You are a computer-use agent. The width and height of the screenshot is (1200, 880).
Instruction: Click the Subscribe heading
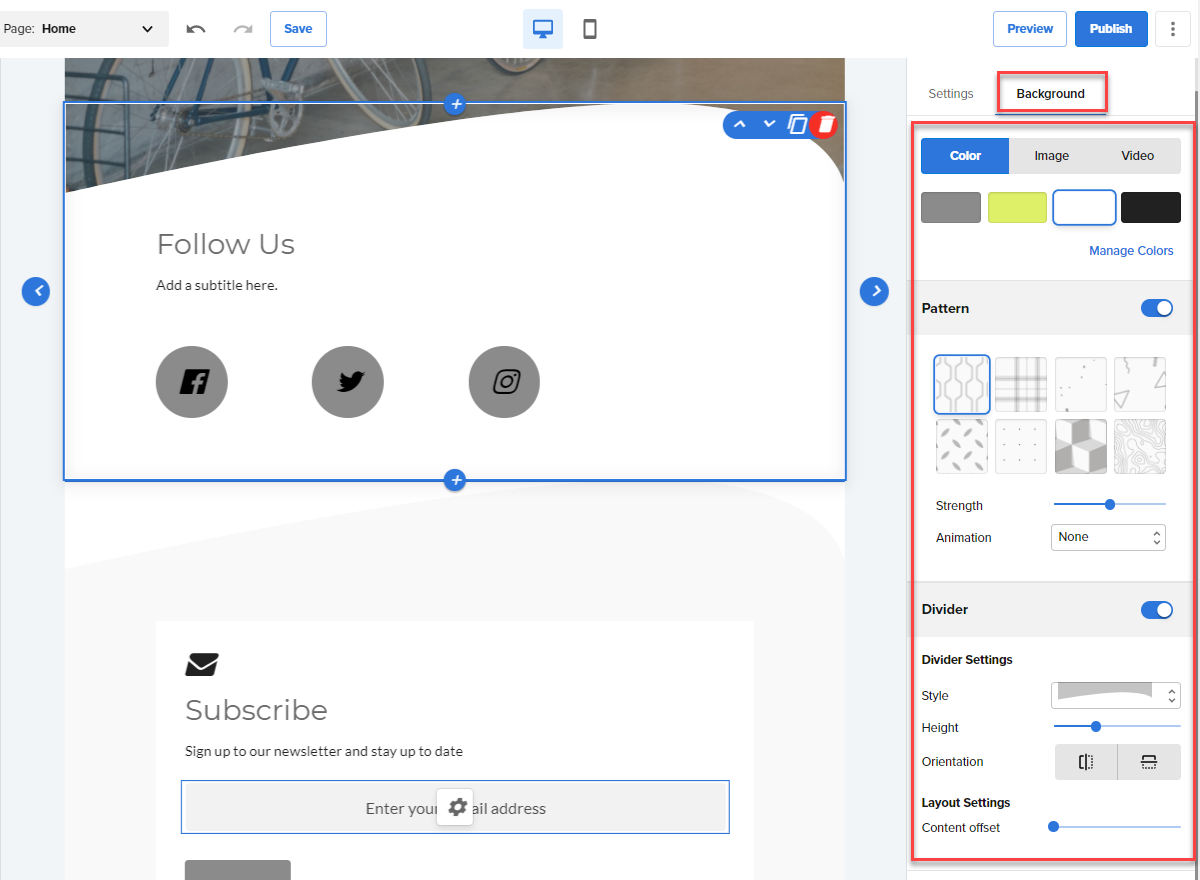pos(256,710)
